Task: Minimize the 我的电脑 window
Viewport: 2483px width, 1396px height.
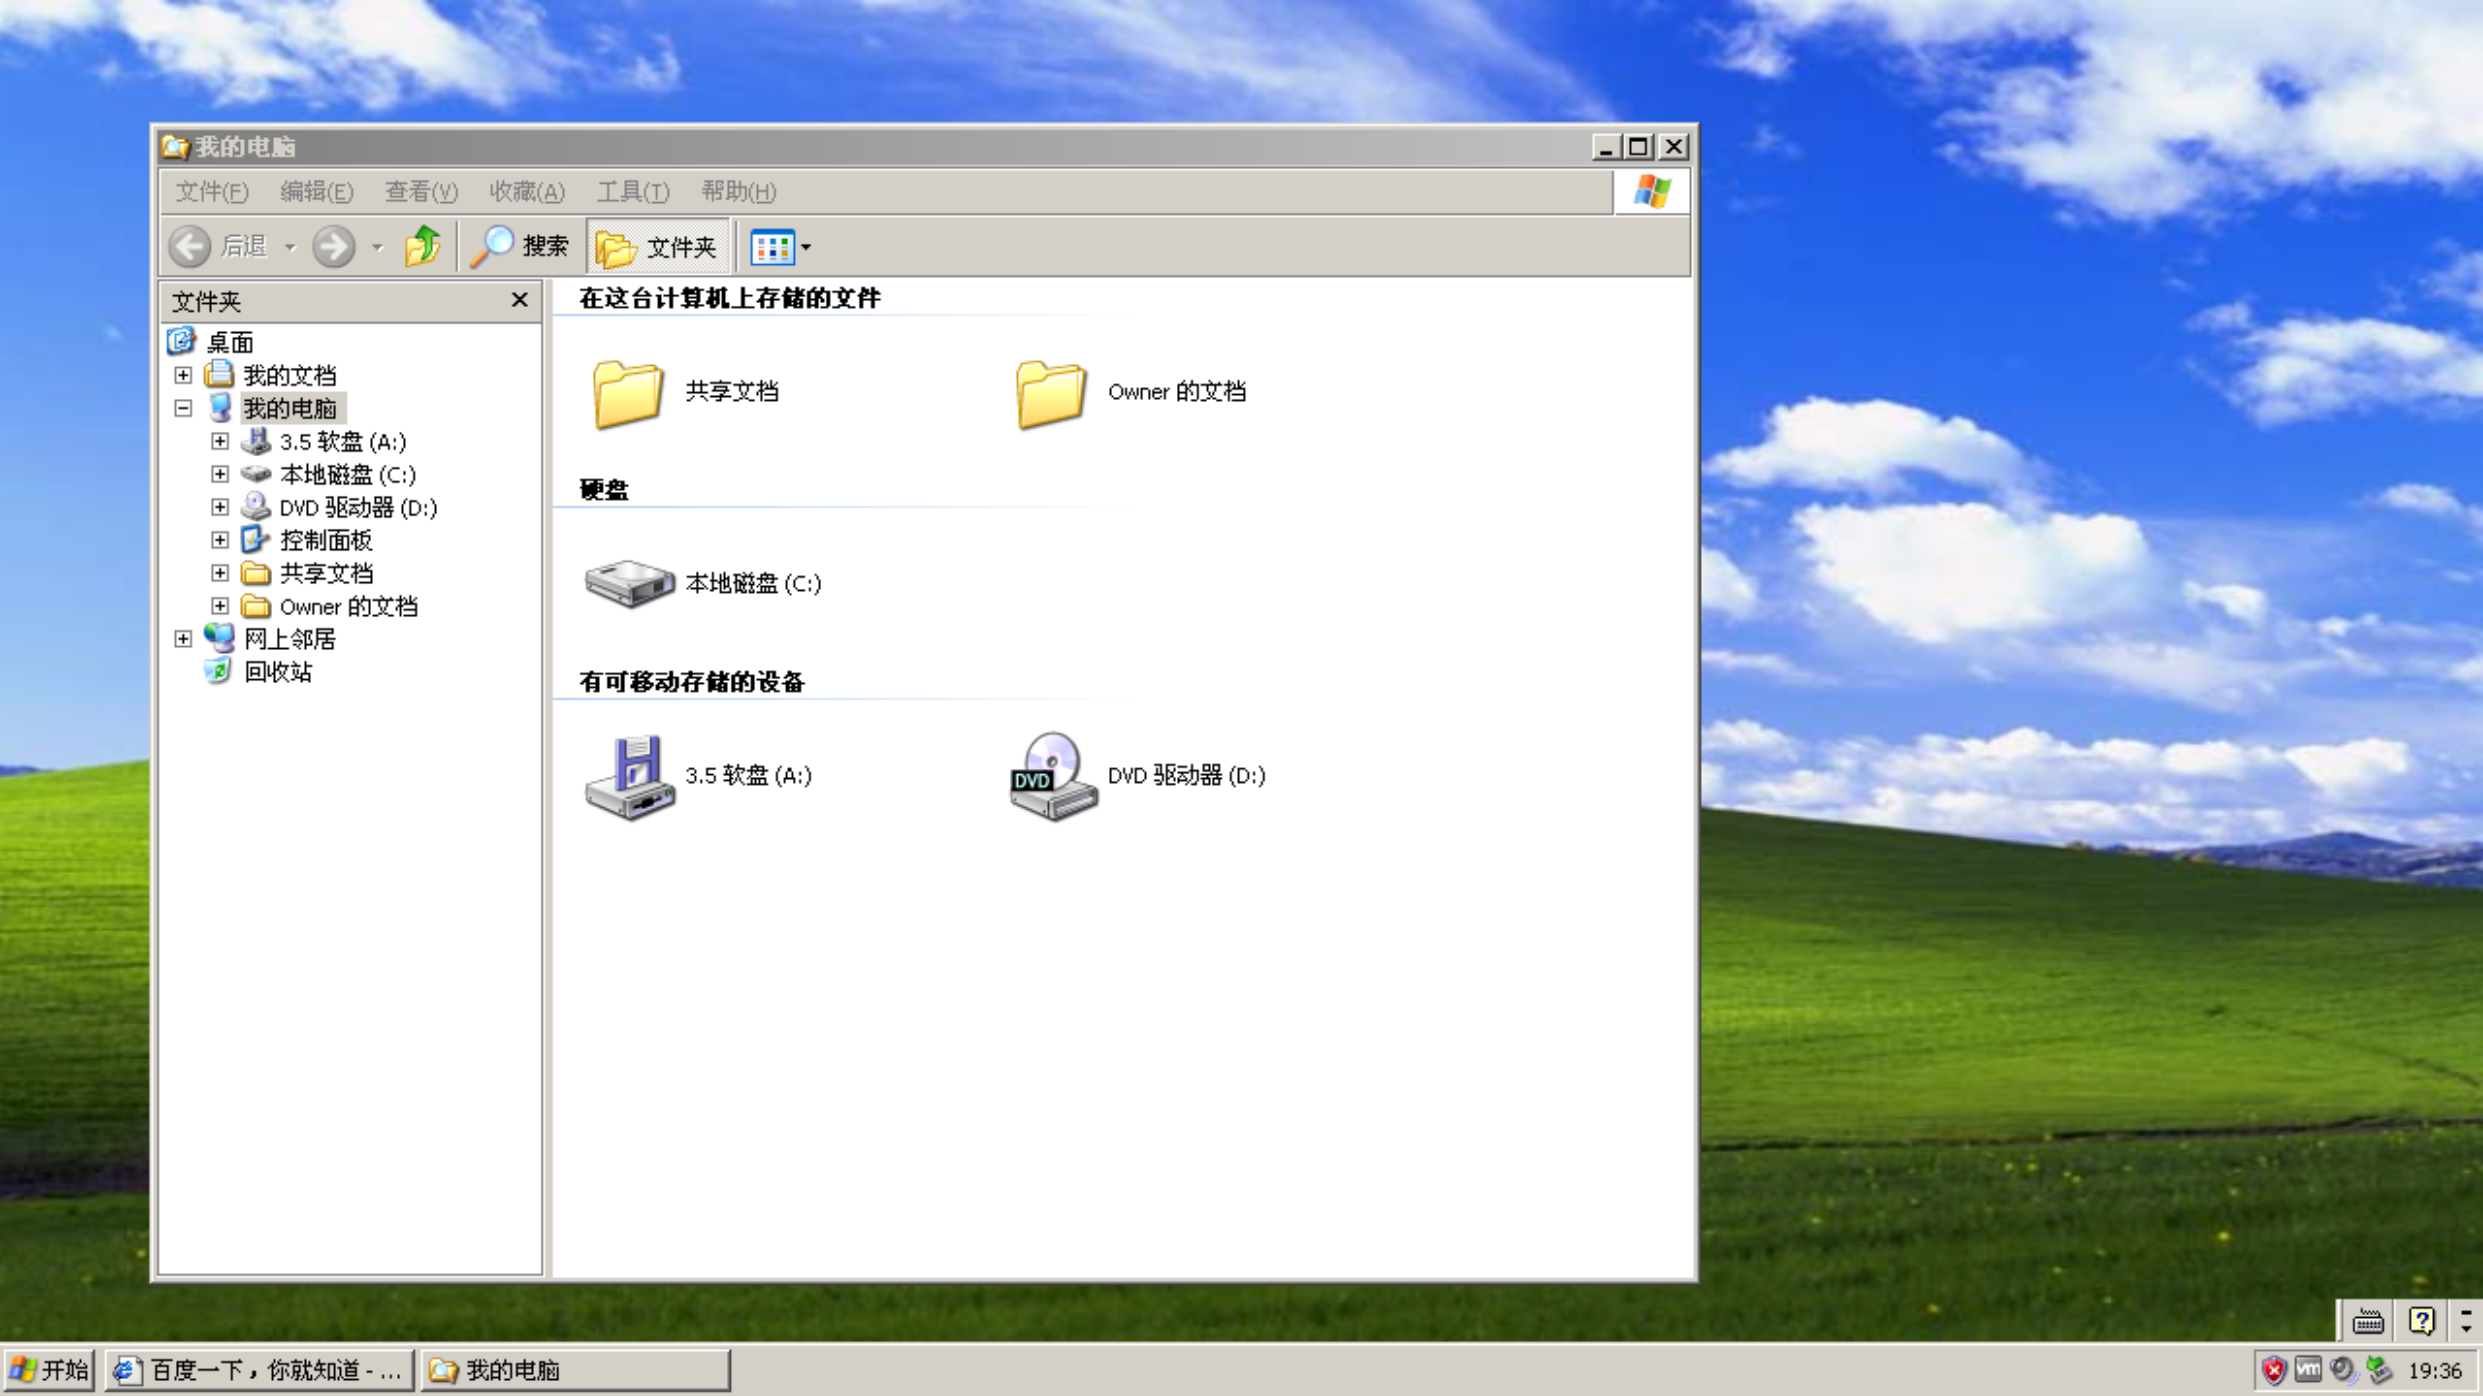Action: click(x=1606, y=147)
